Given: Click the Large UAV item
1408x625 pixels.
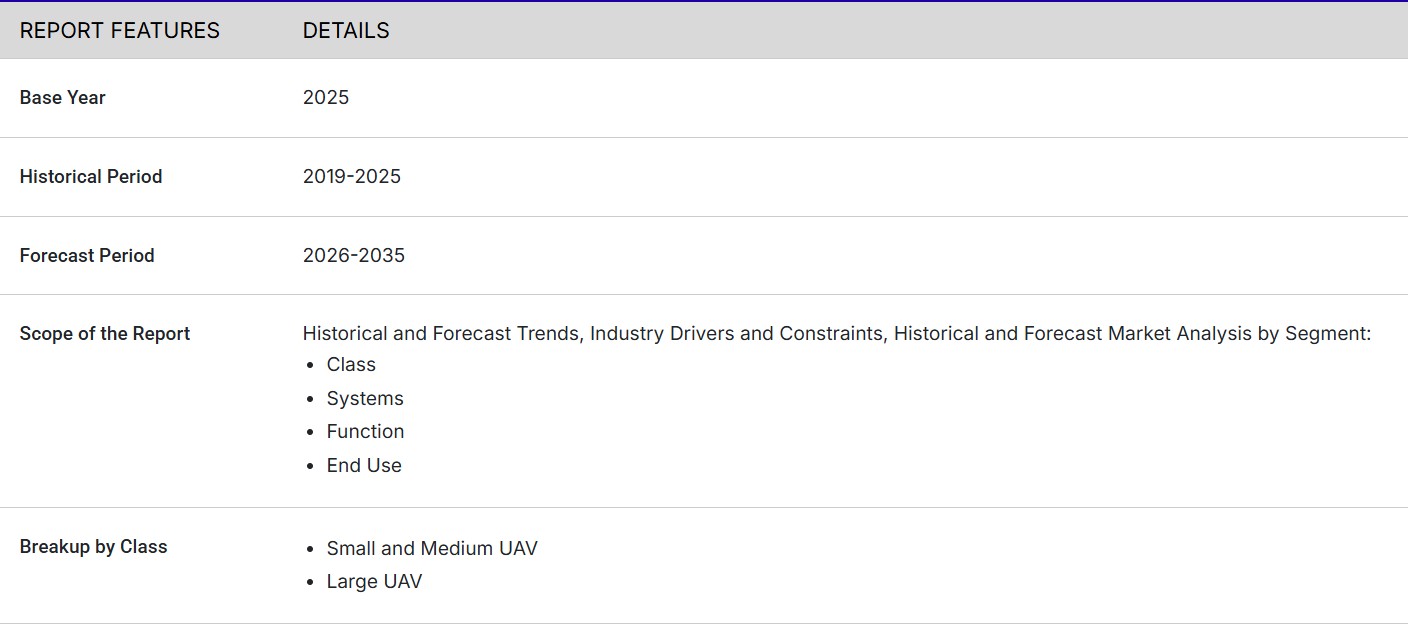Looking at the screenshot, I should point(374,582).
